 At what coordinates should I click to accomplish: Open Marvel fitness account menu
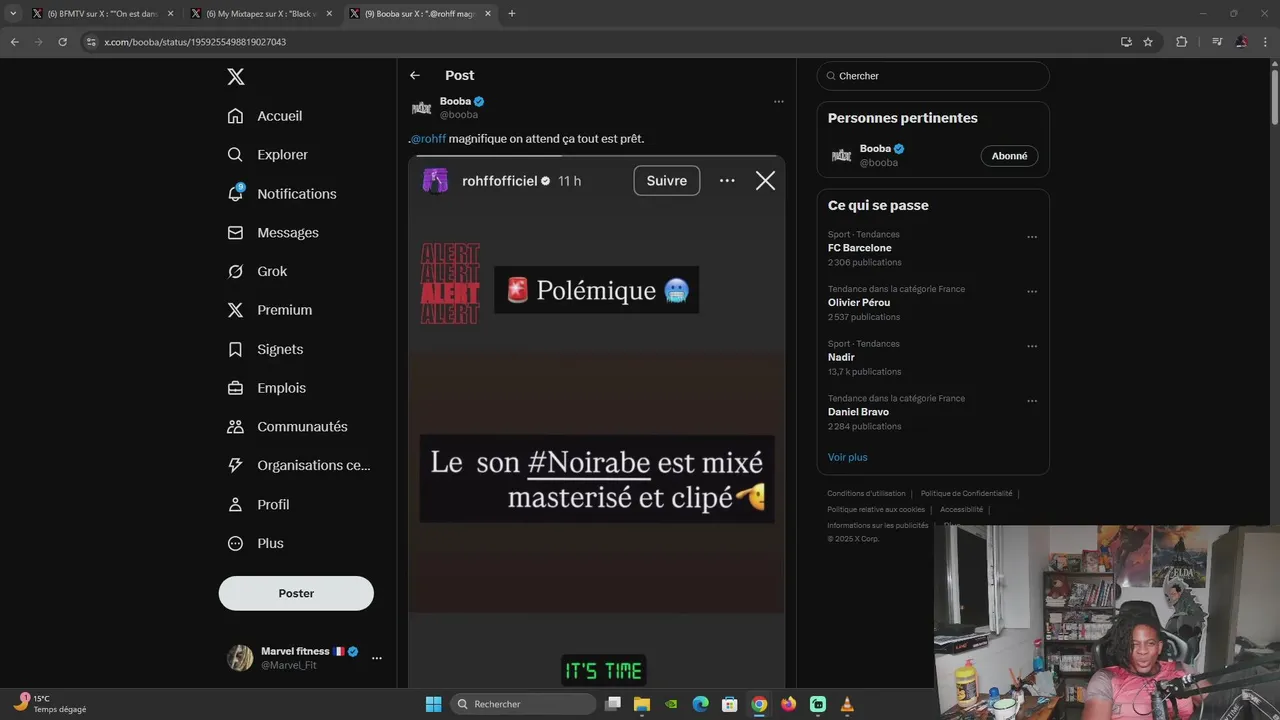pos(377,658)
